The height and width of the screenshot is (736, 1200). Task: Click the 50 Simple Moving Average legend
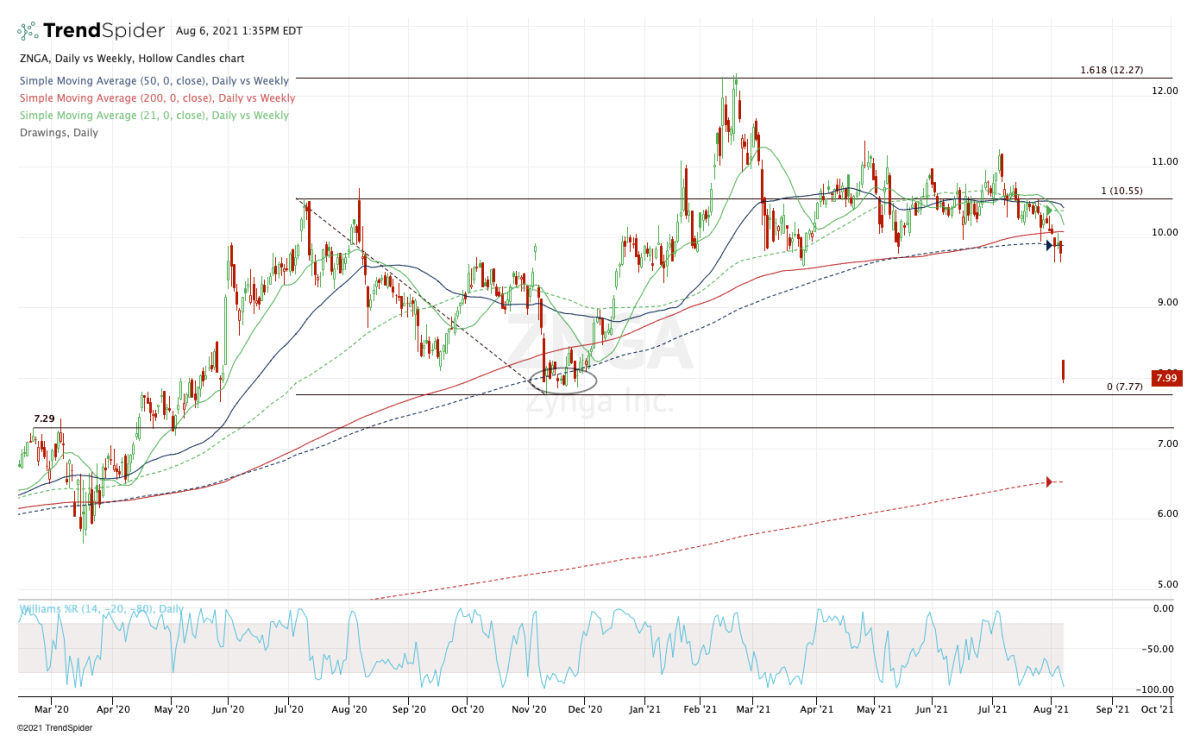[x=154, y=81]
